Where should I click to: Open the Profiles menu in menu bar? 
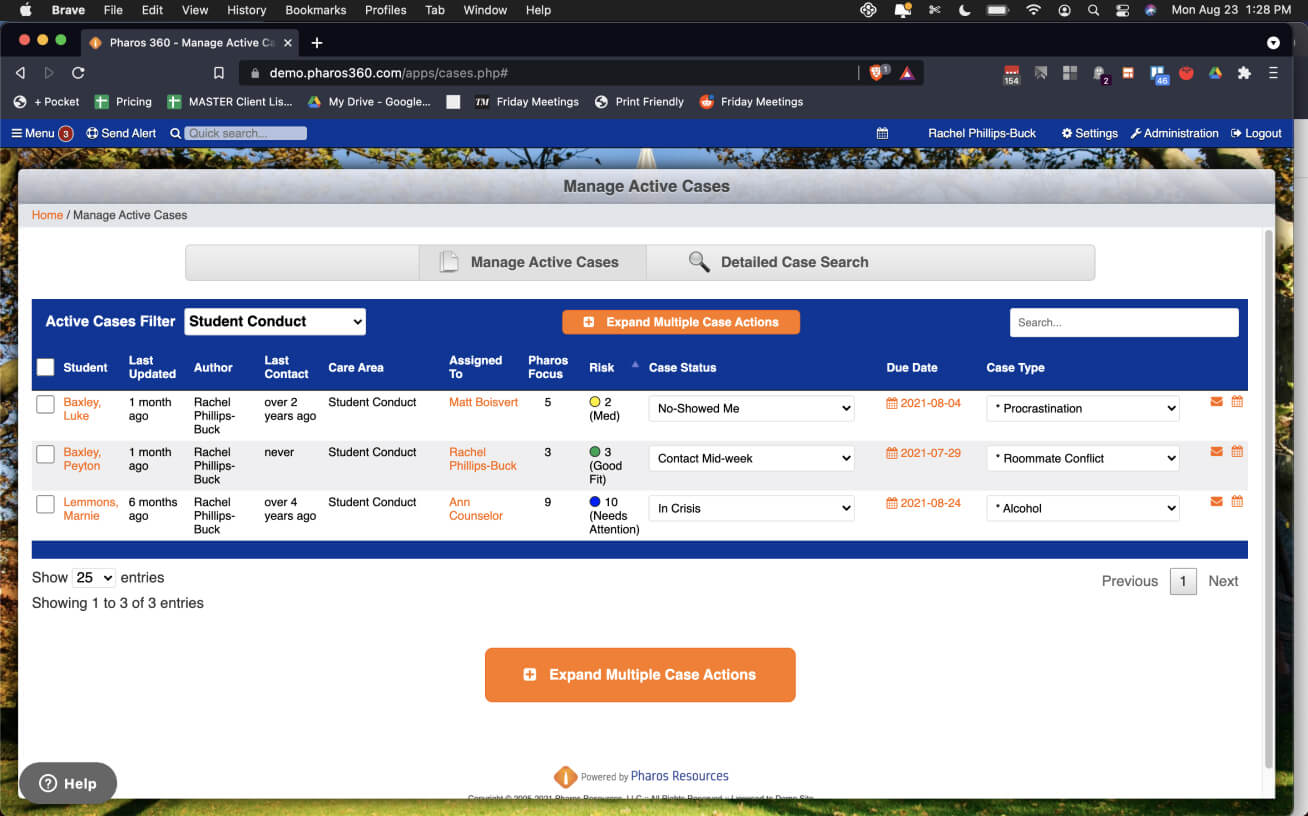[385, 10]
